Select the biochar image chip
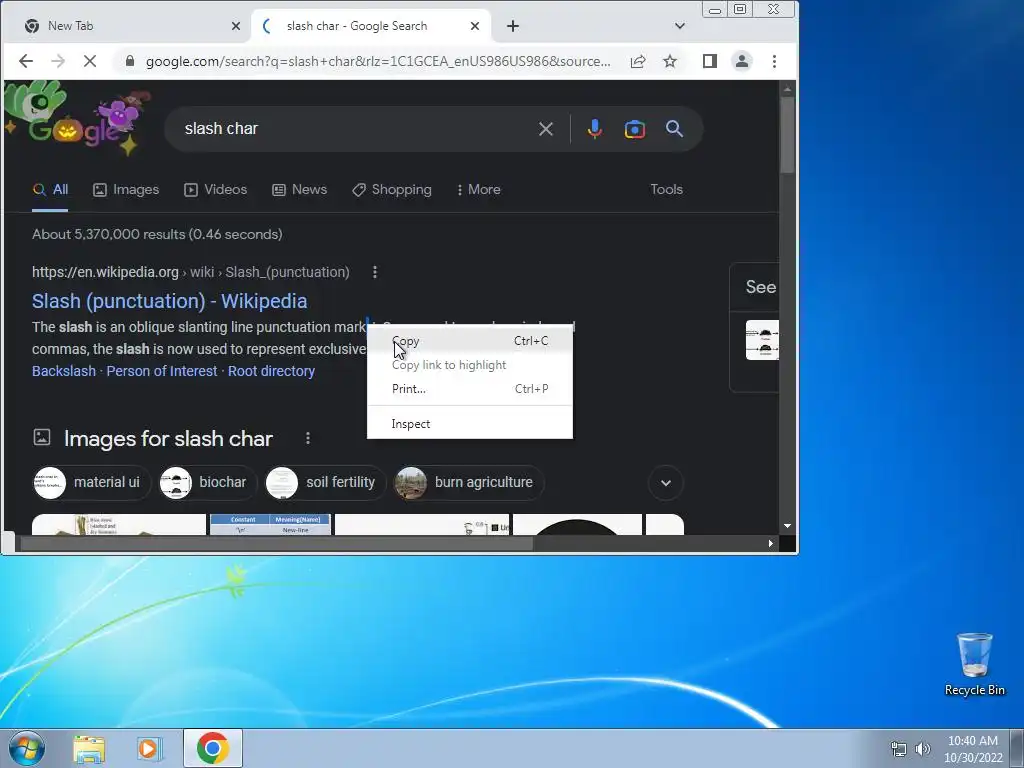1024x768 pixels. (208, 483)
